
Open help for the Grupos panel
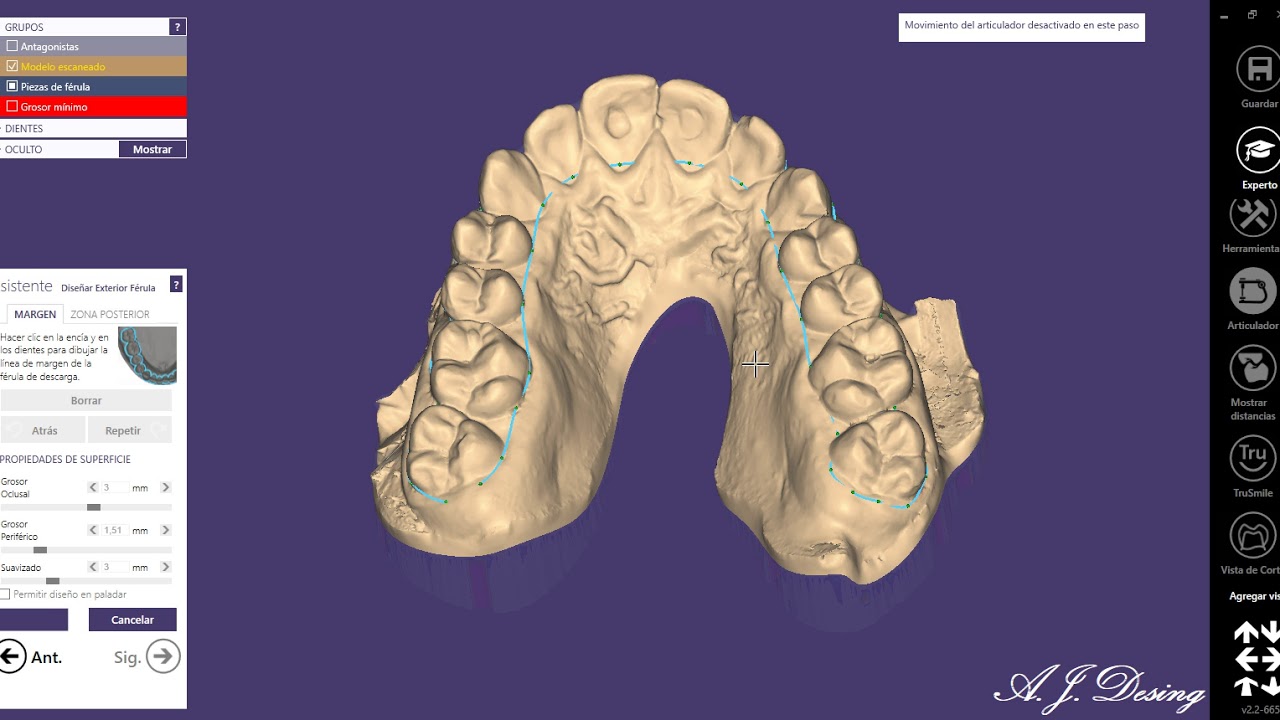[177, 27]
